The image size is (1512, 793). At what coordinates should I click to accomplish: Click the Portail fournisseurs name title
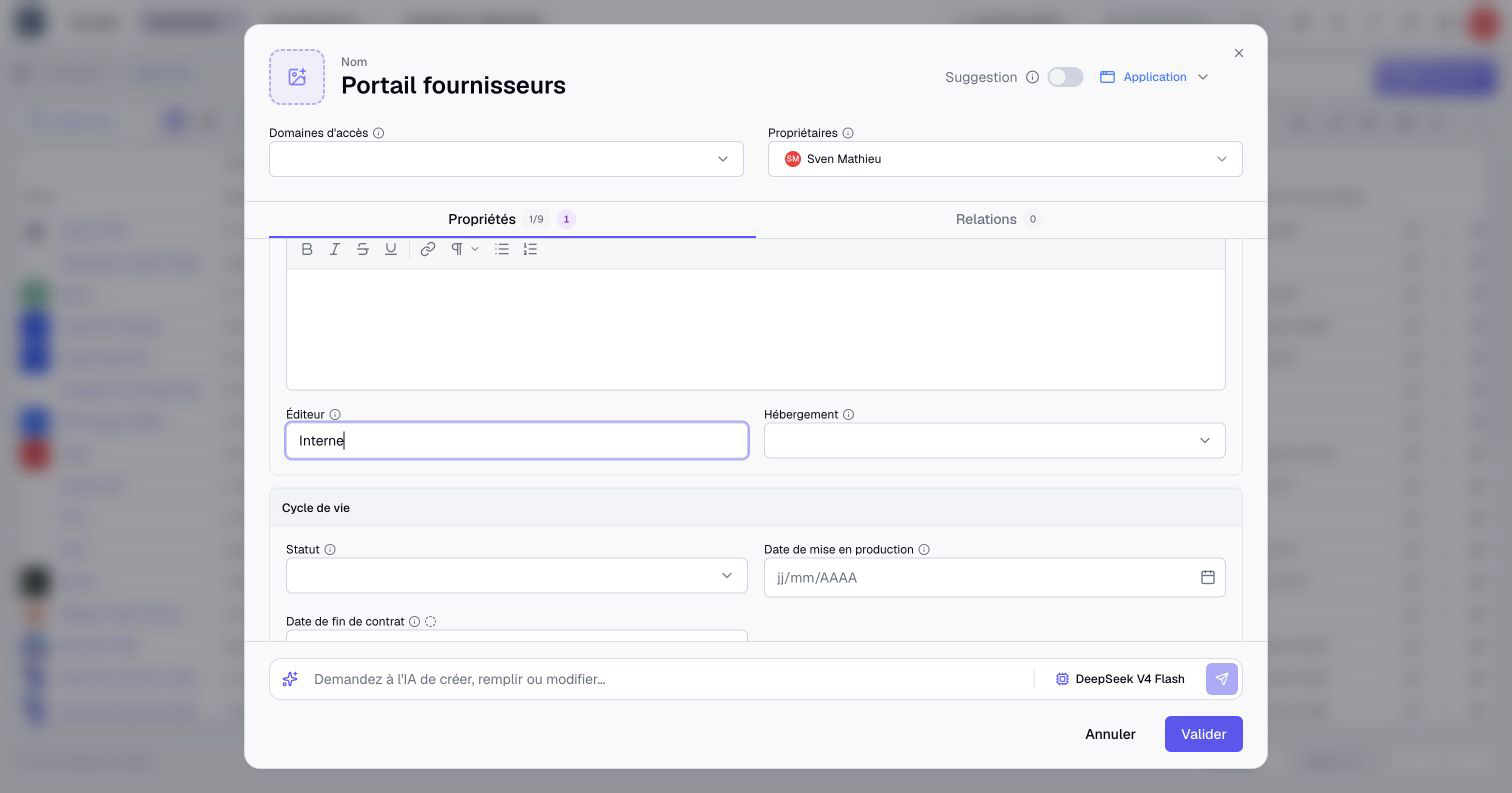pyautogui.click(x=453, y=86)
